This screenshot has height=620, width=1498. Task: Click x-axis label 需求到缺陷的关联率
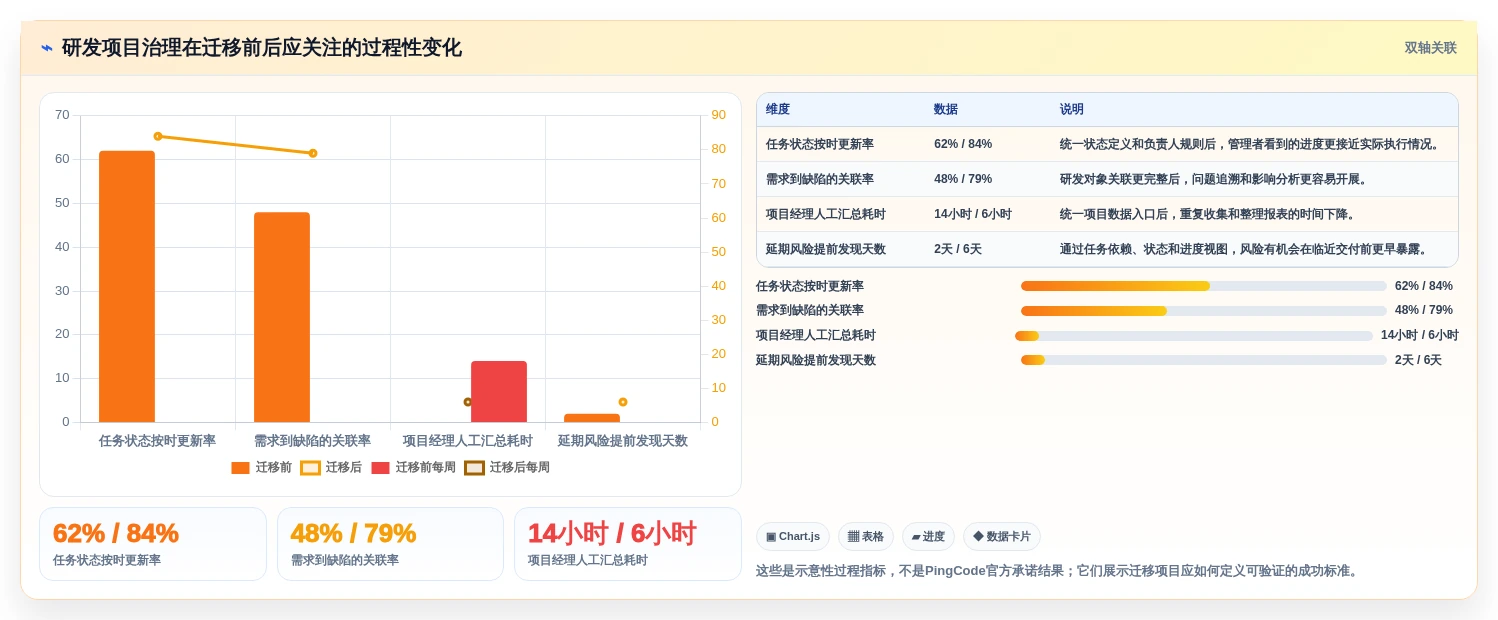[x=312, y=441]
